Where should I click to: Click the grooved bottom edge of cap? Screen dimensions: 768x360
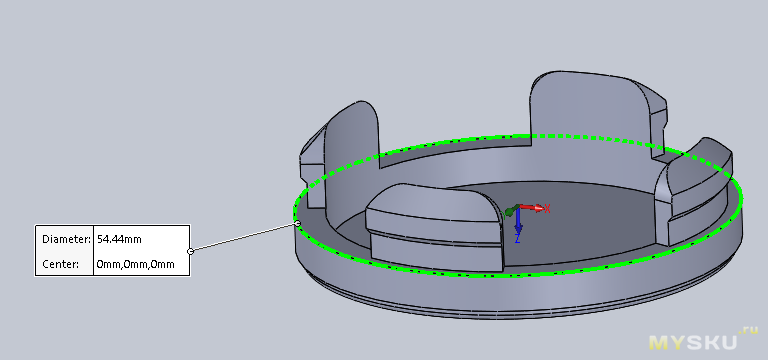519,311
